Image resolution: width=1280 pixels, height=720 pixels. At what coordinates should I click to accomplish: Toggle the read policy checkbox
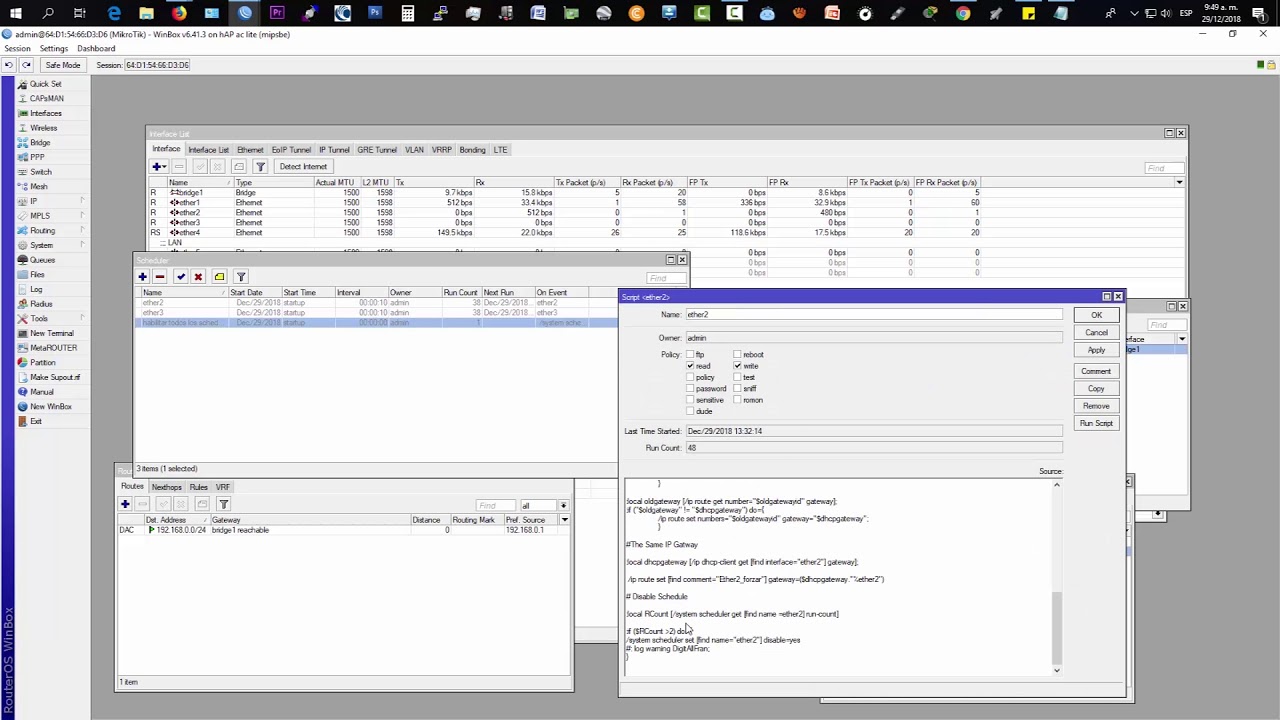pyautogui.click(x=690, y=366)
